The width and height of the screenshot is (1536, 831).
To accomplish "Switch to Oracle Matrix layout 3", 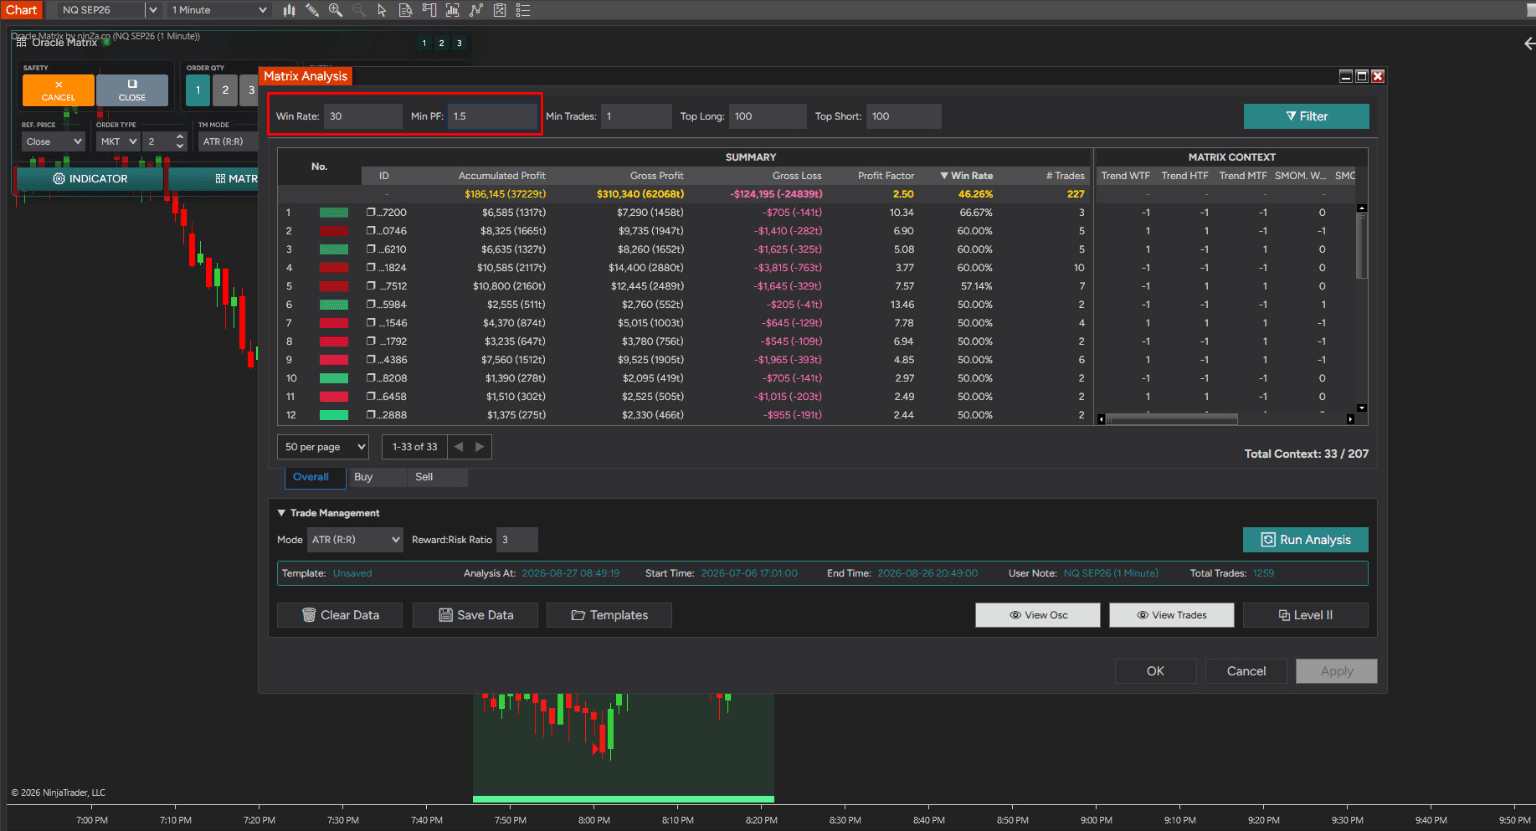I will click(x=459, y=43).
